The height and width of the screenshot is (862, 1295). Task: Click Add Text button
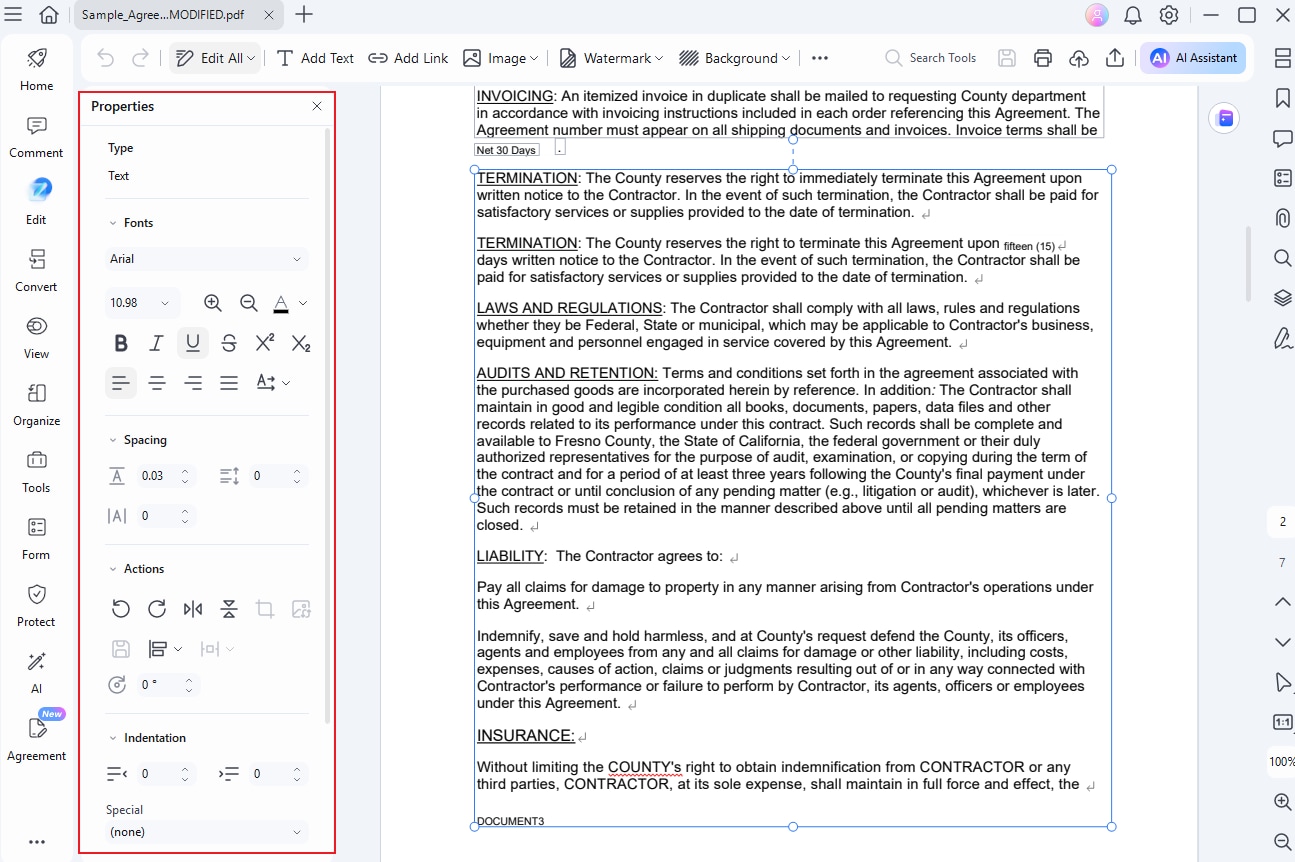315,58
